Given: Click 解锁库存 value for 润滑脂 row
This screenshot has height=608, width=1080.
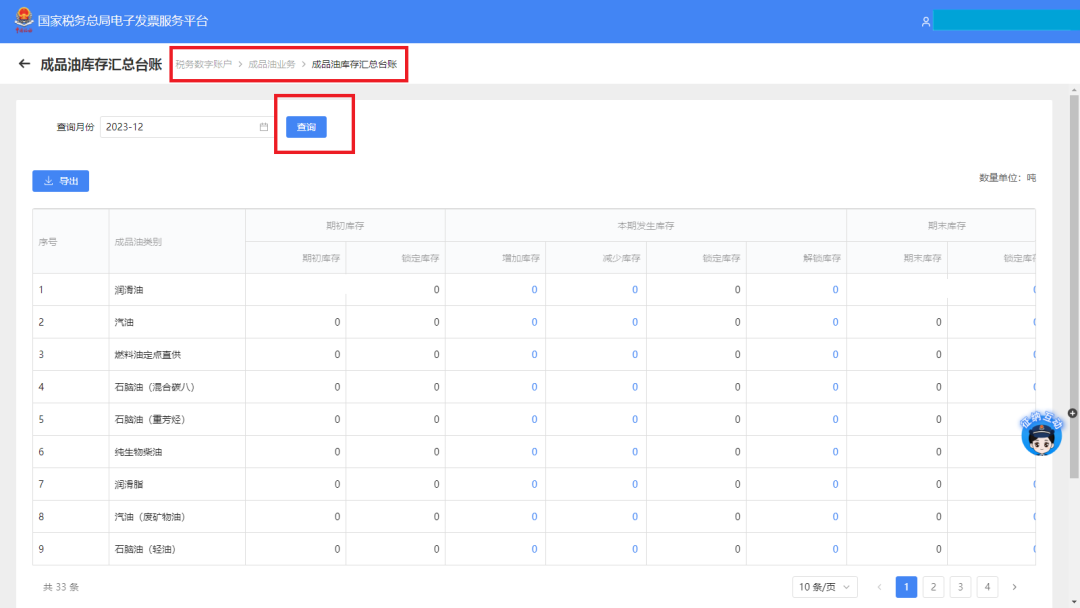Looking at the screenshot, I should click(835, 484).
